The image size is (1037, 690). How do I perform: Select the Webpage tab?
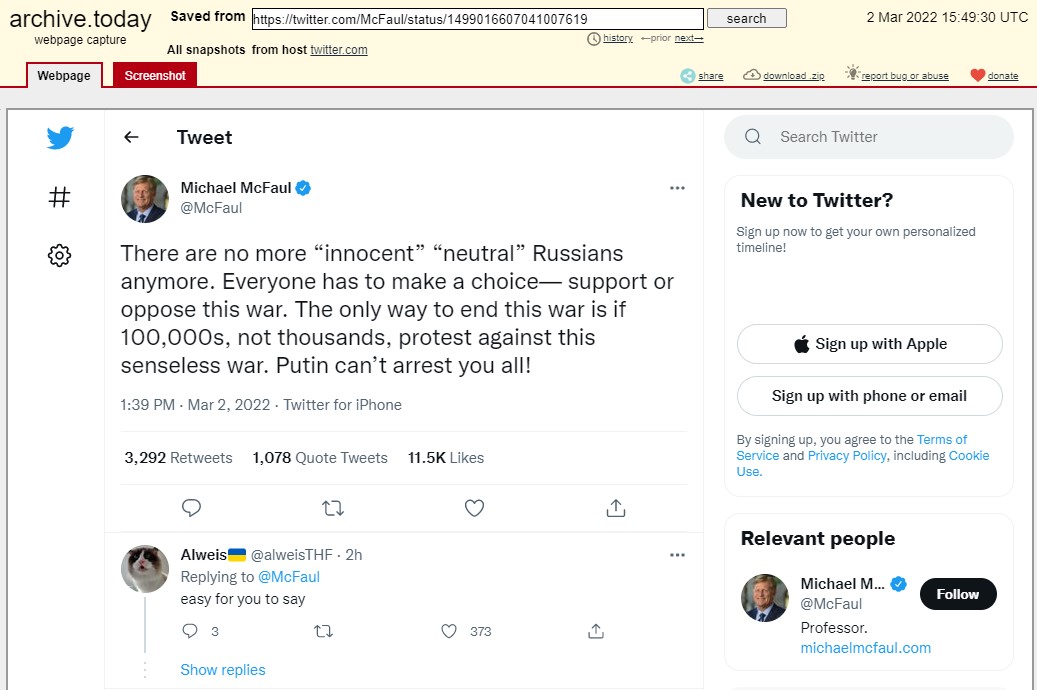coord(64,76)
